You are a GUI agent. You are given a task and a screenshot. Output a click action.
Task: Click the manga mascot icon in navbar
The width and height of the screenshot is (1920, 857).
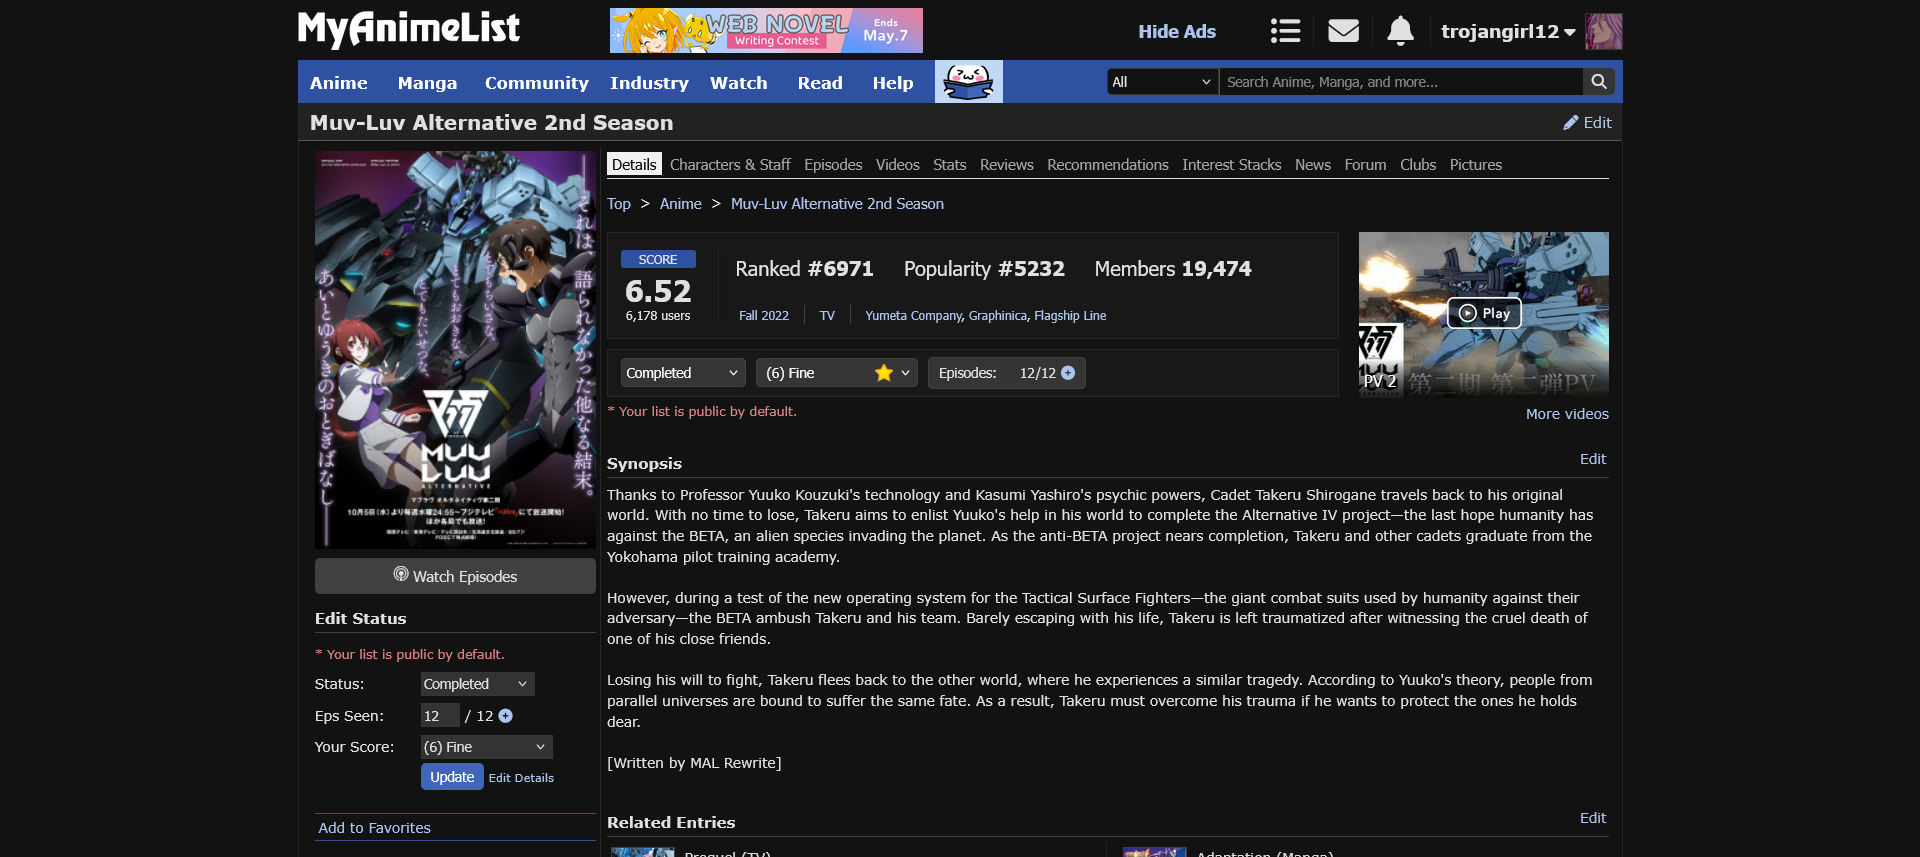(x=968, y=81)
